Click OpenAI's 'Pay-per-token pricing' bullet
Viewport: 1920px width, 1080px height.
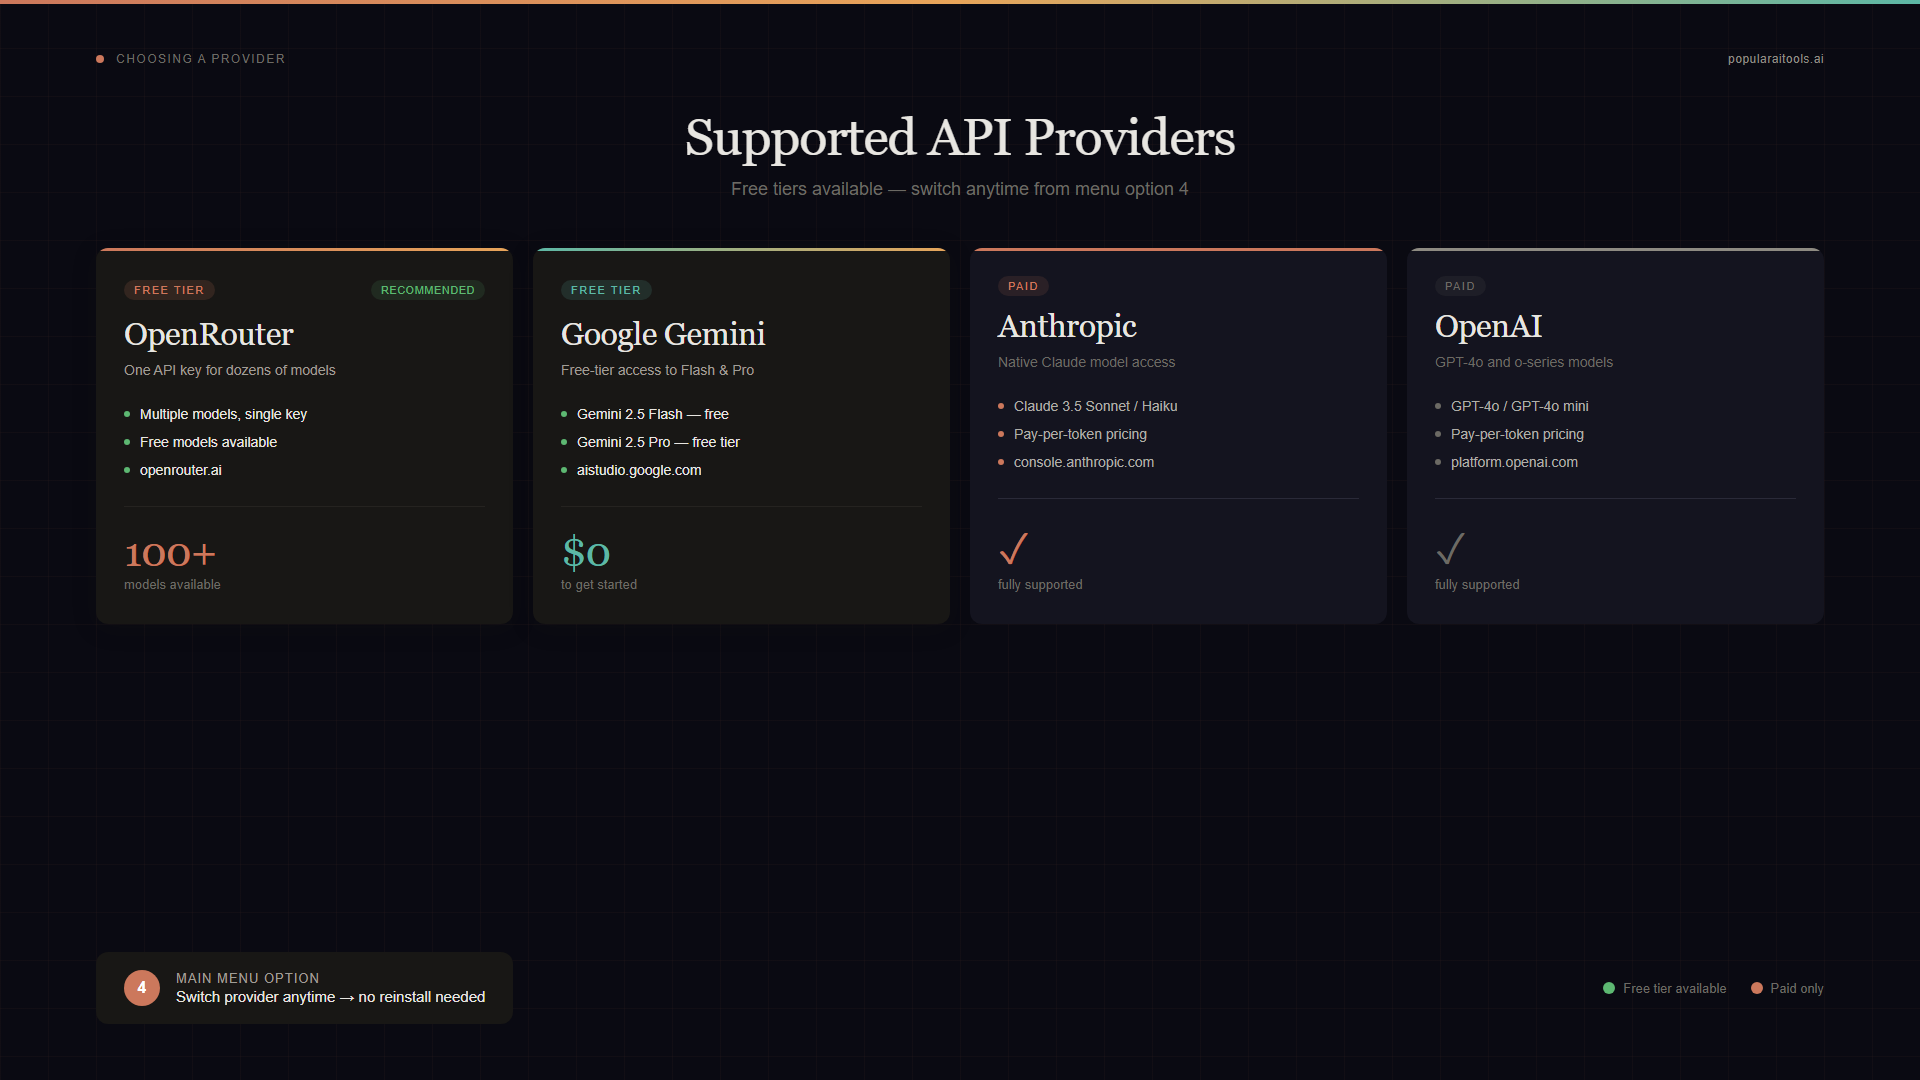click(x=1517, y=434)
